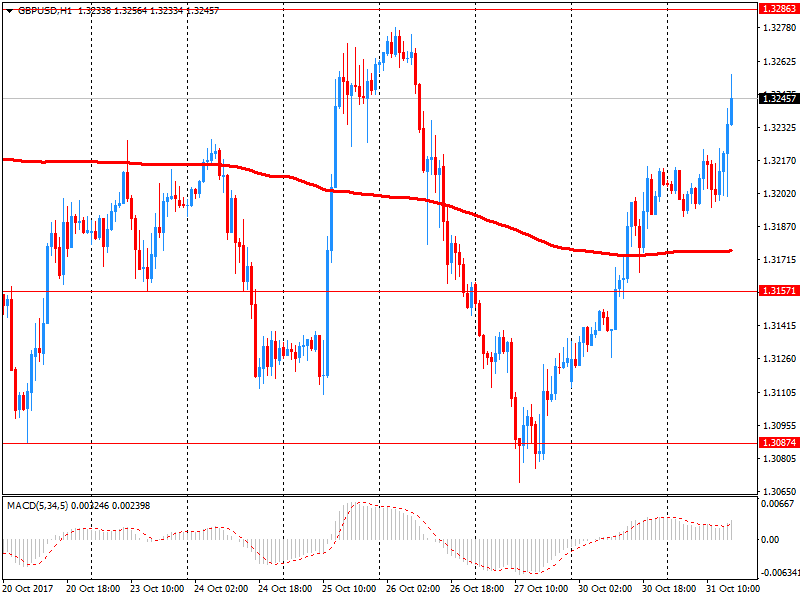Click the 1.31260 price axis label

(779, 359)
